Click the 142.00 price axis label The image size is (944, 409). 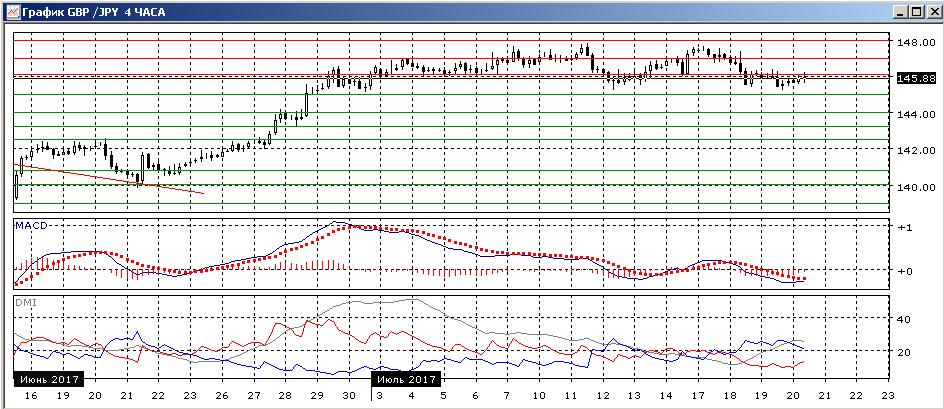pos(917,150)
